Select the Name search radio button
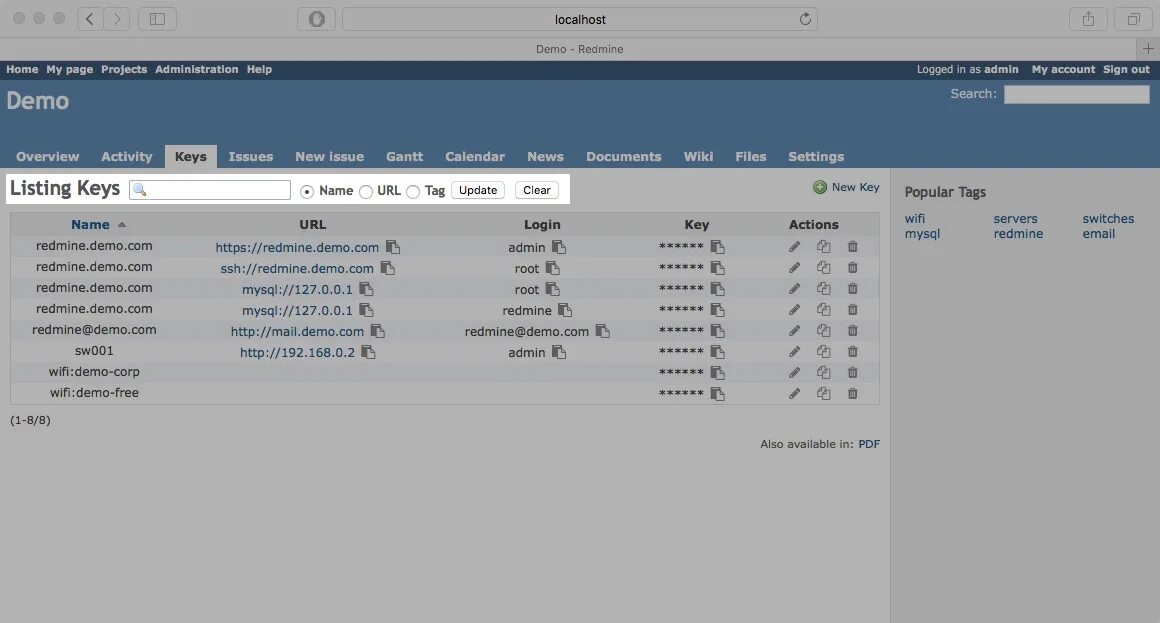Image resolution: width=1160 pixels, height=623 pixels. [x=307, y=190]
